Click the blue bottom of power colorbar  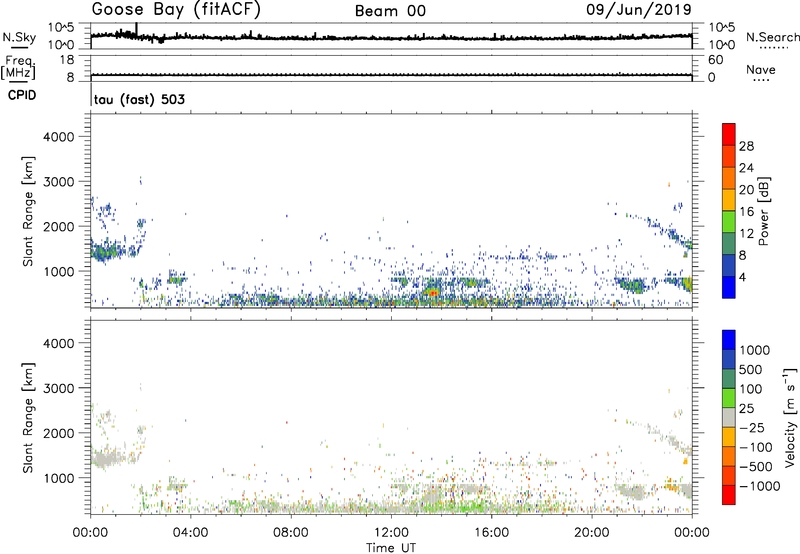pos(729,287)
